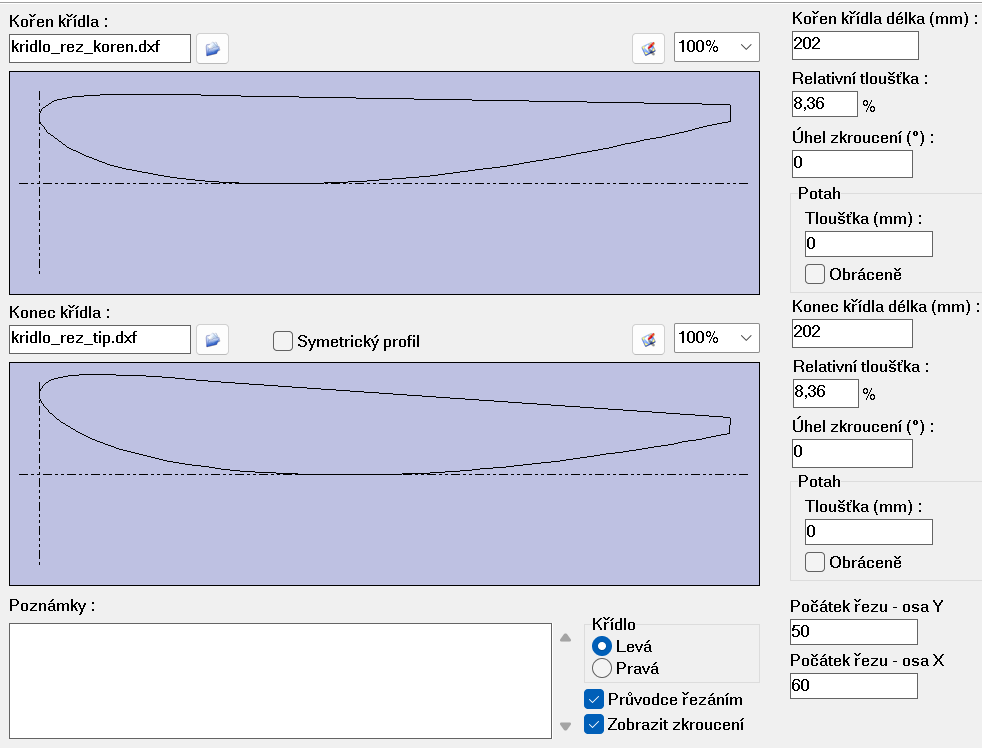Check Obráceně under wing root Potah
Screen dimensions: 982x748
(815, 274)
